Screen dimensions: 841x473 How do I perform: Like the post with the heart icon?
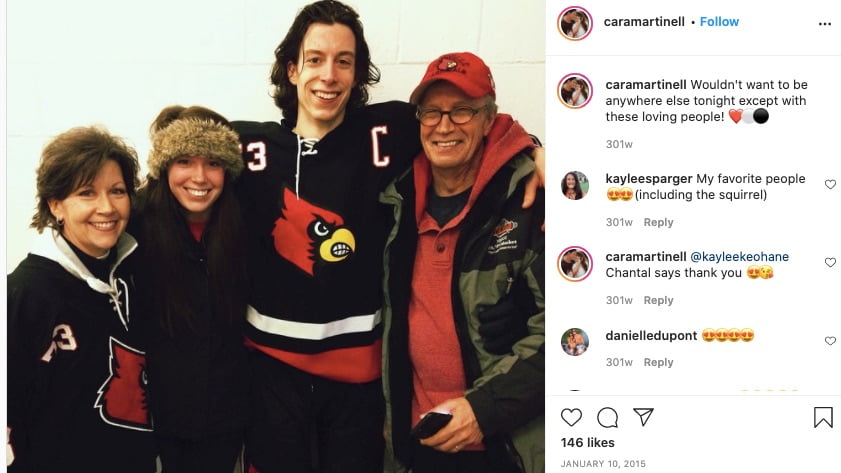571,417
